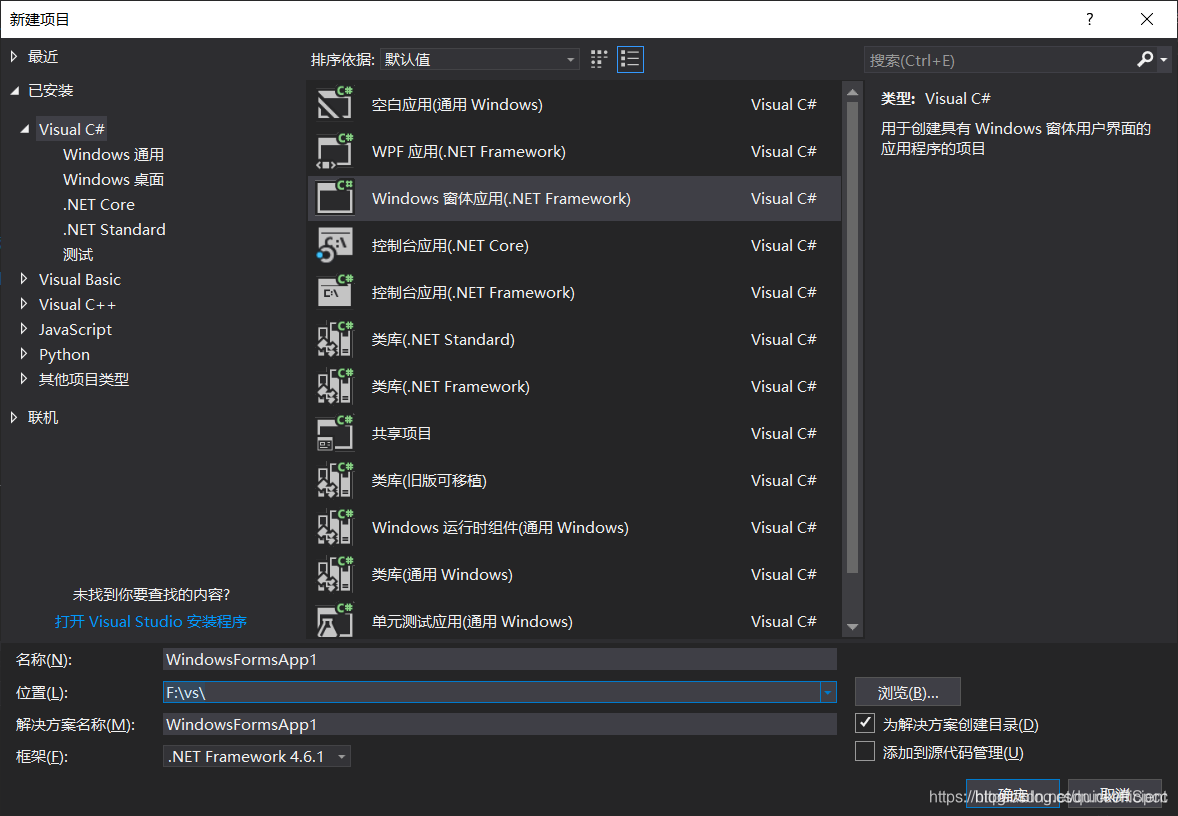The width and height of the screenshot is (1178, 816).
Task: Select Visual C# category label
Action: coord(72,129)
